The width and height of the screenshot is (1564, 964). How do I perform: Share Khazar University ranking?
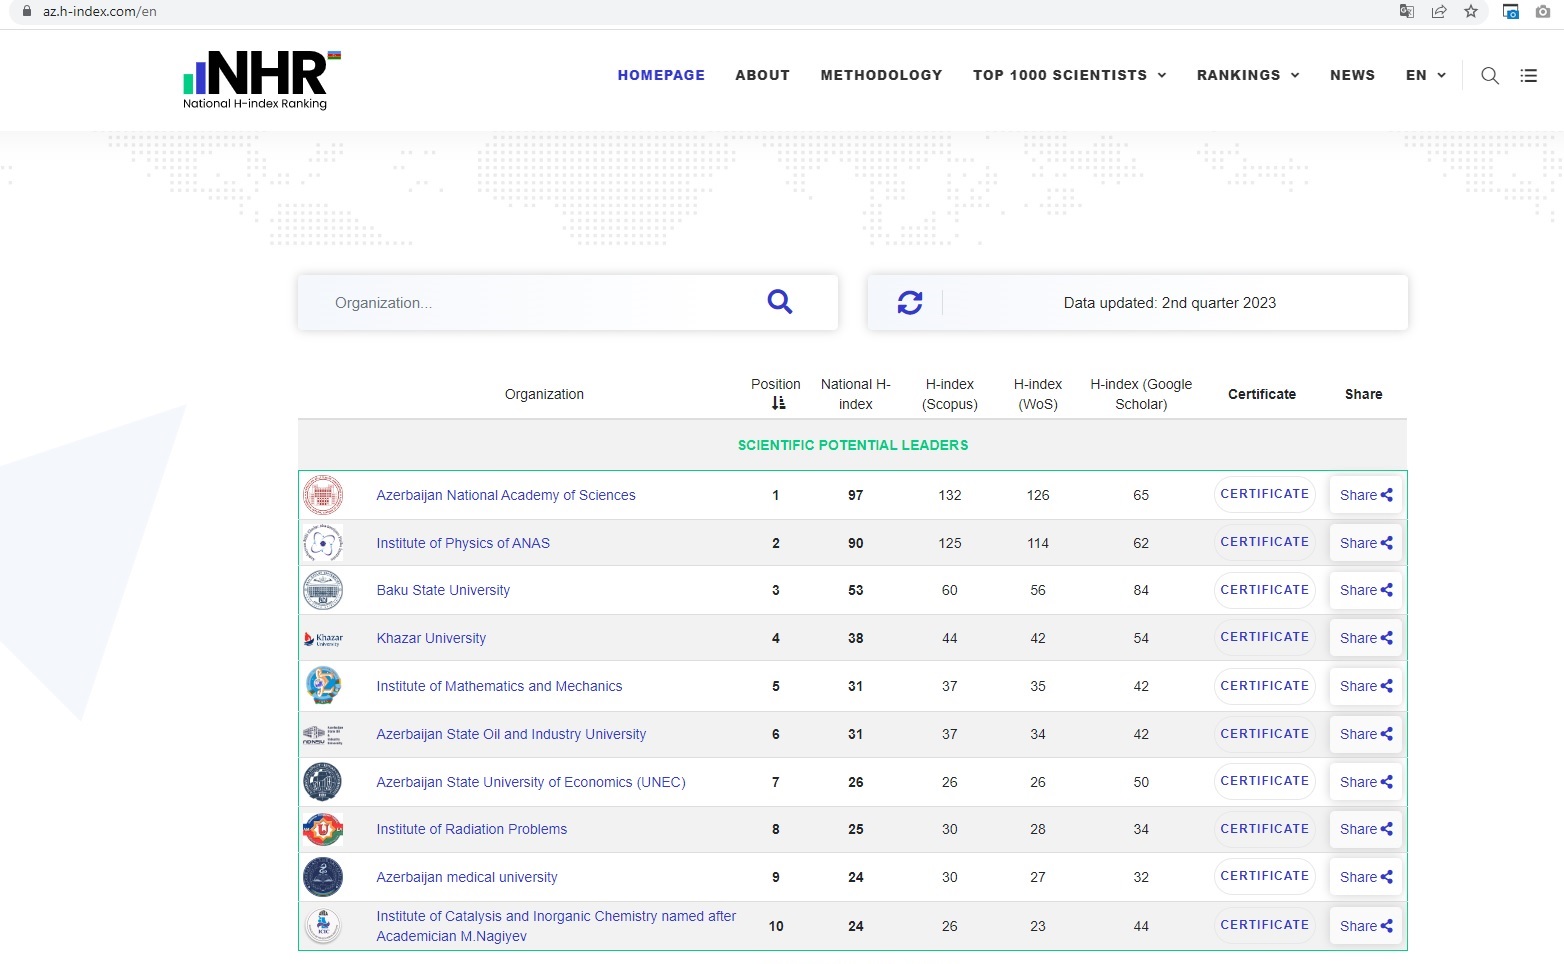pos(1366,638)
